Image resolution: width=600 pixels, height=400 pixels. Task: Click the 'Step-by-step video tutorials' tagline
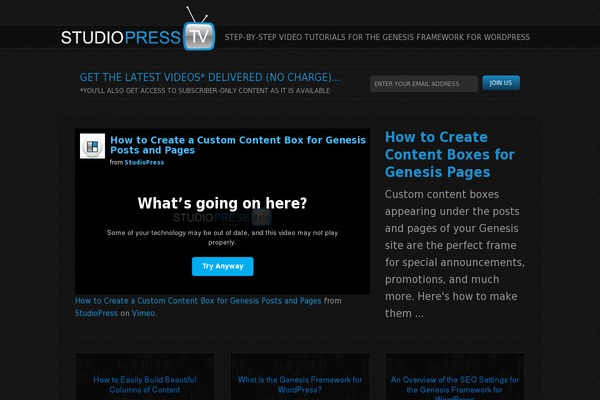coord(377,37)
